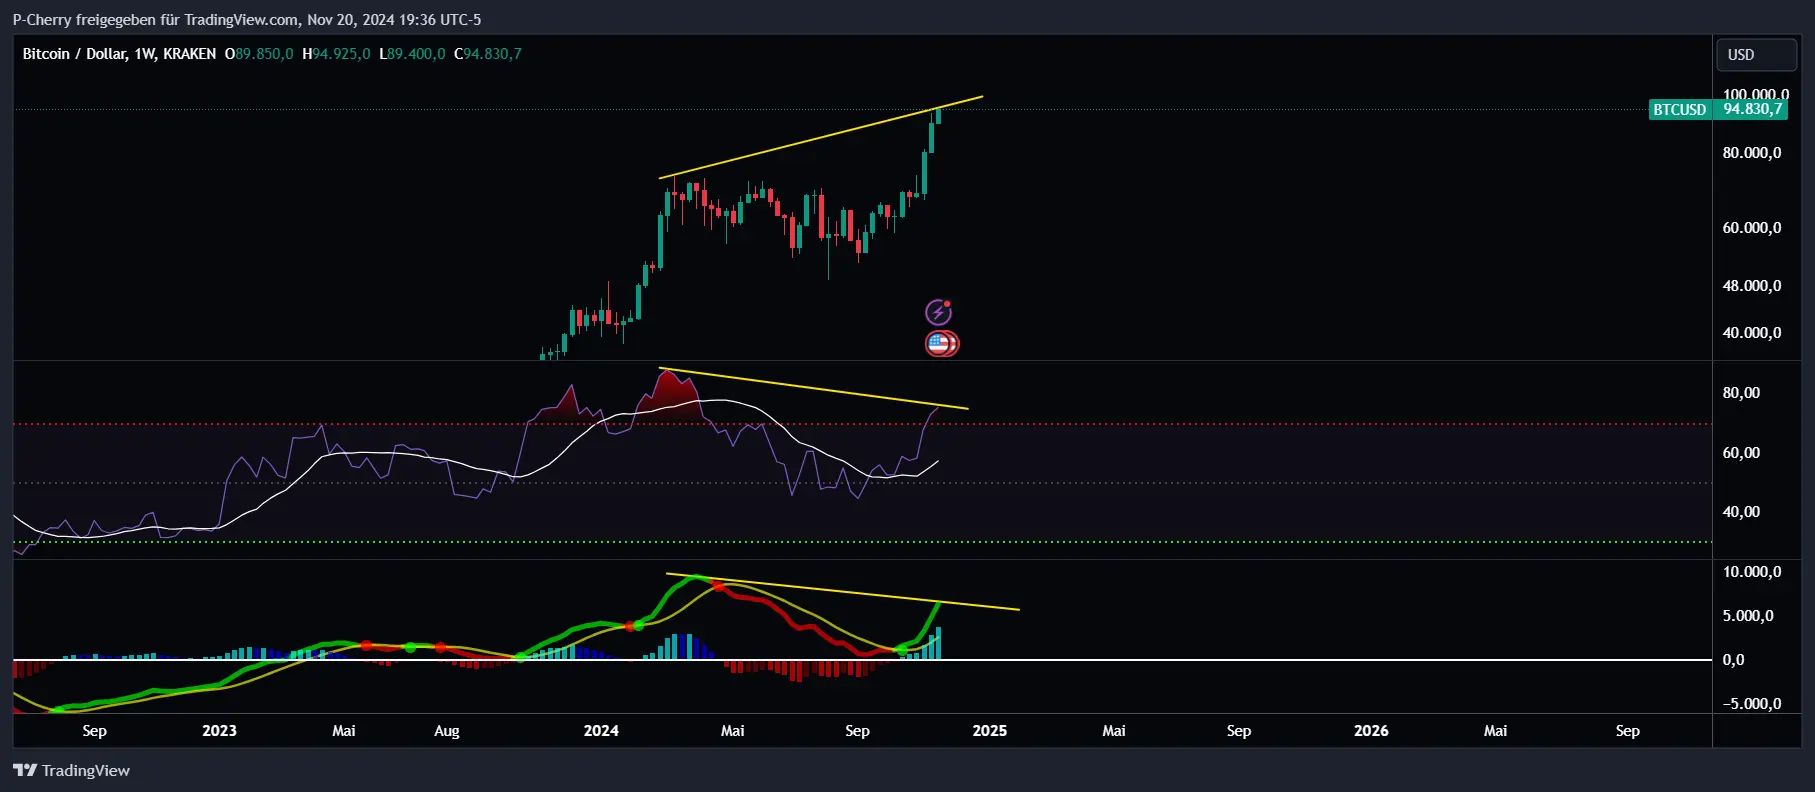Click the 48.000,0 price axis label
Image resolution: width=1815 pixels, height=792 pixels.
click(1752, 286)
